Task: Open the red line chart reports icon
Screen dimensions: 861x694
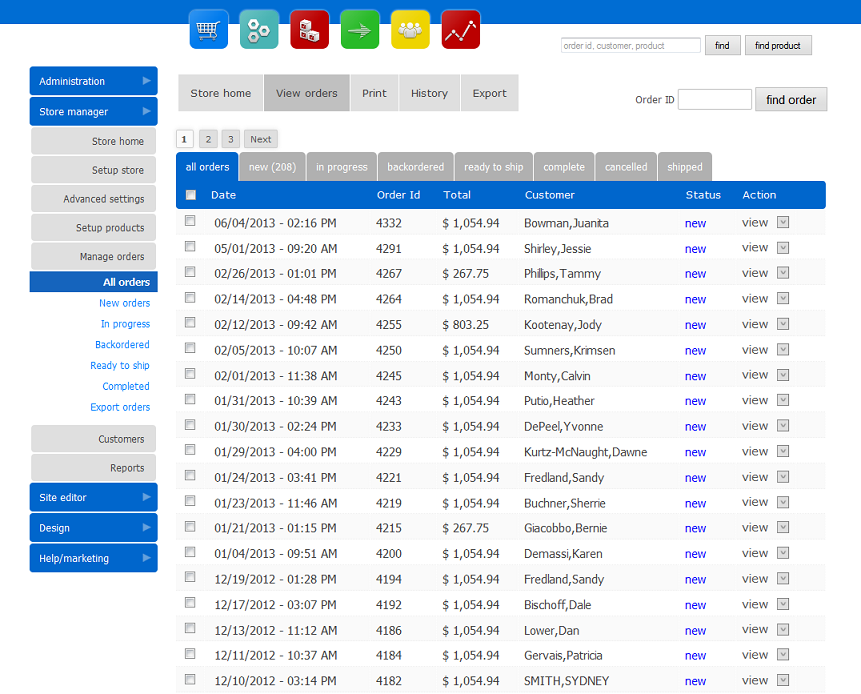Action: (x=461, y=30)
